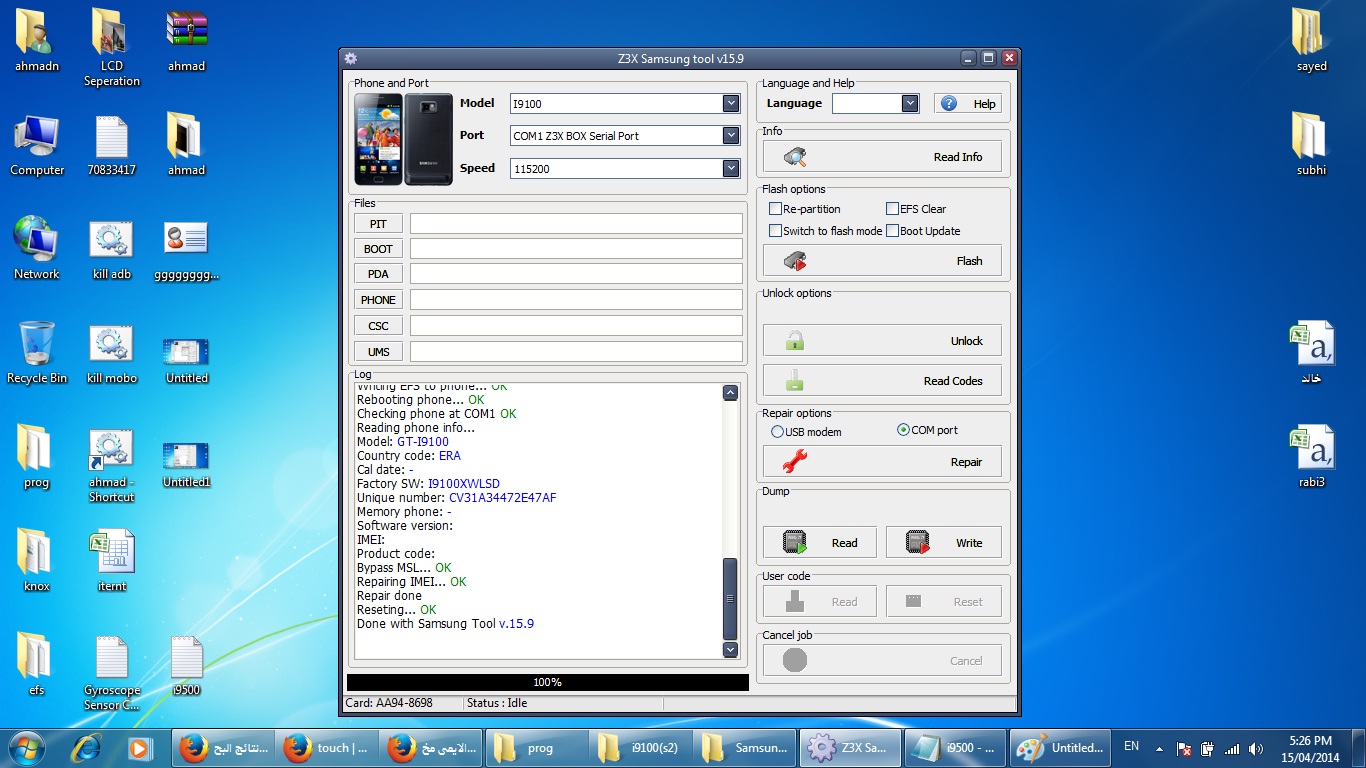
Task: Select the knox folder icon
Action: tap(37, 560)
